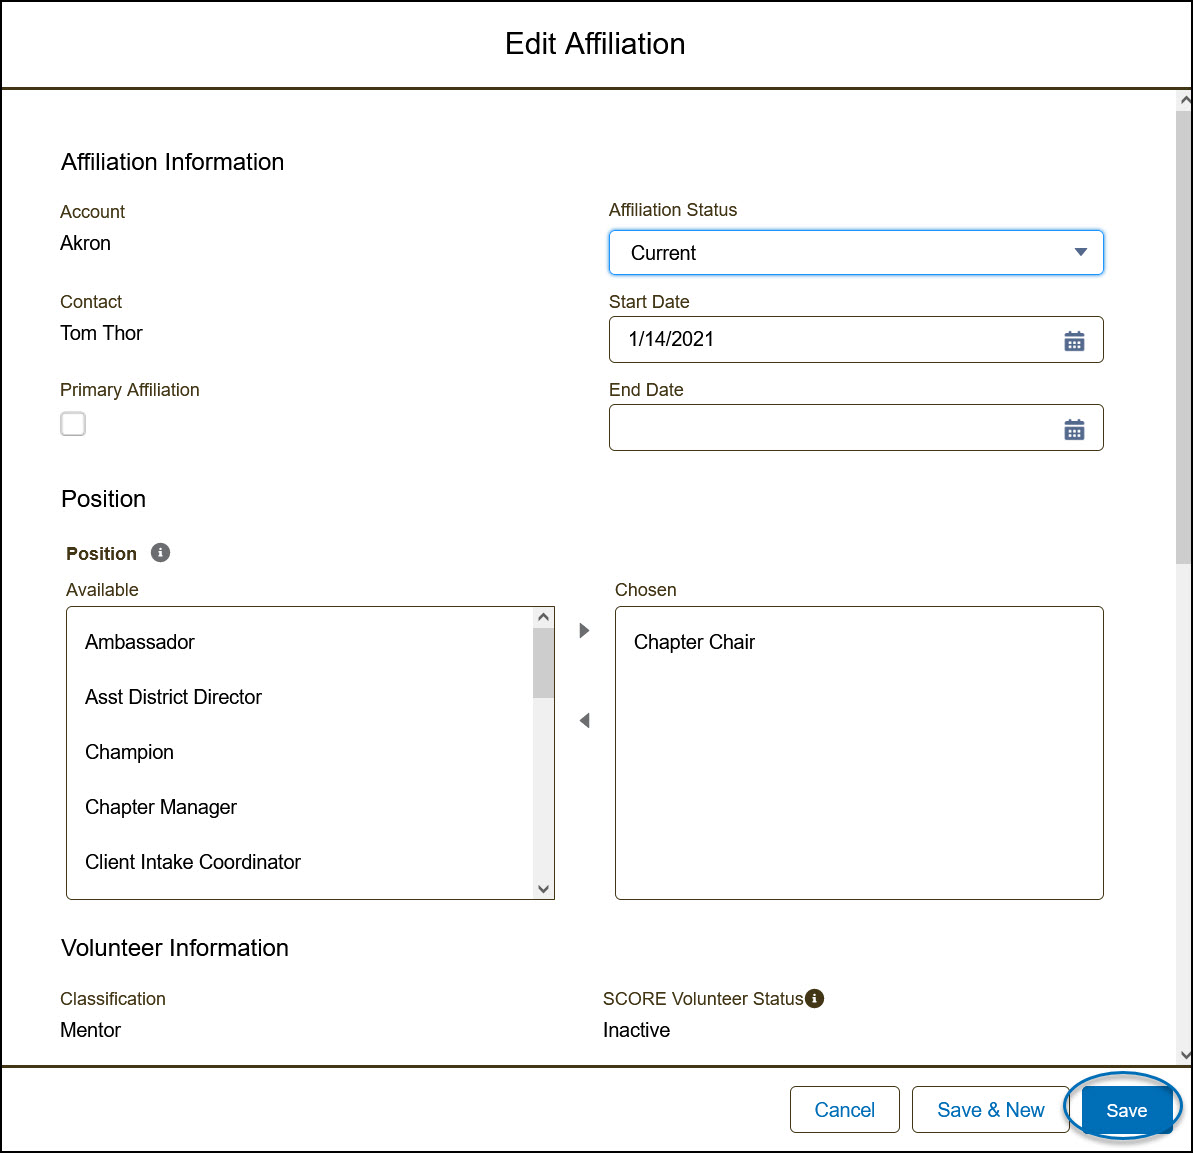Viewport: 1193px width, 1153px height.
Task: Select Chapter Manager in Available list
Action: (161, 807)
